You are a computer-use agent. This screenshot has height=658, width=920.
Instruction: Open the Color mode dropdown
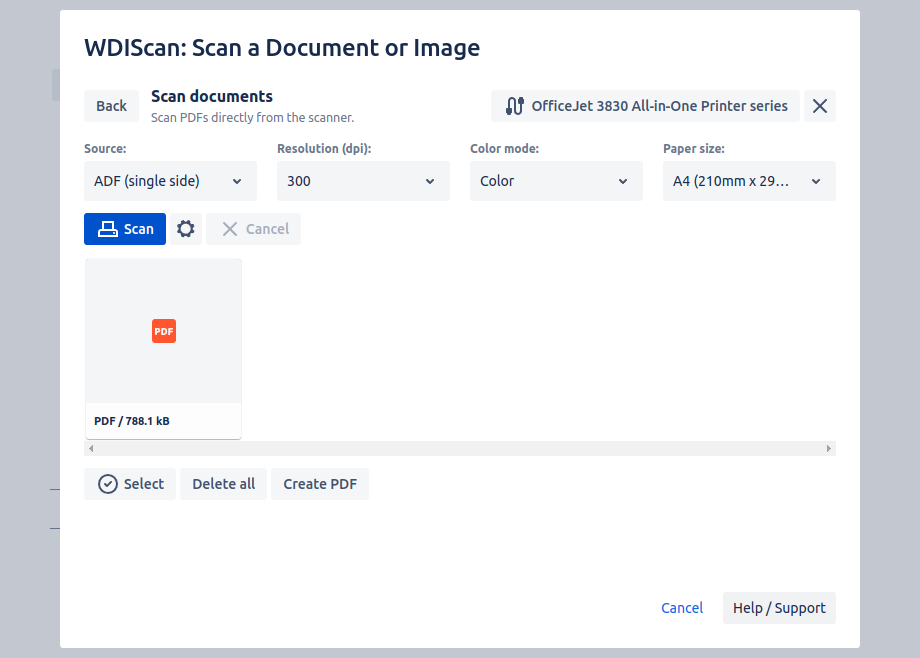tap(556, 181)
